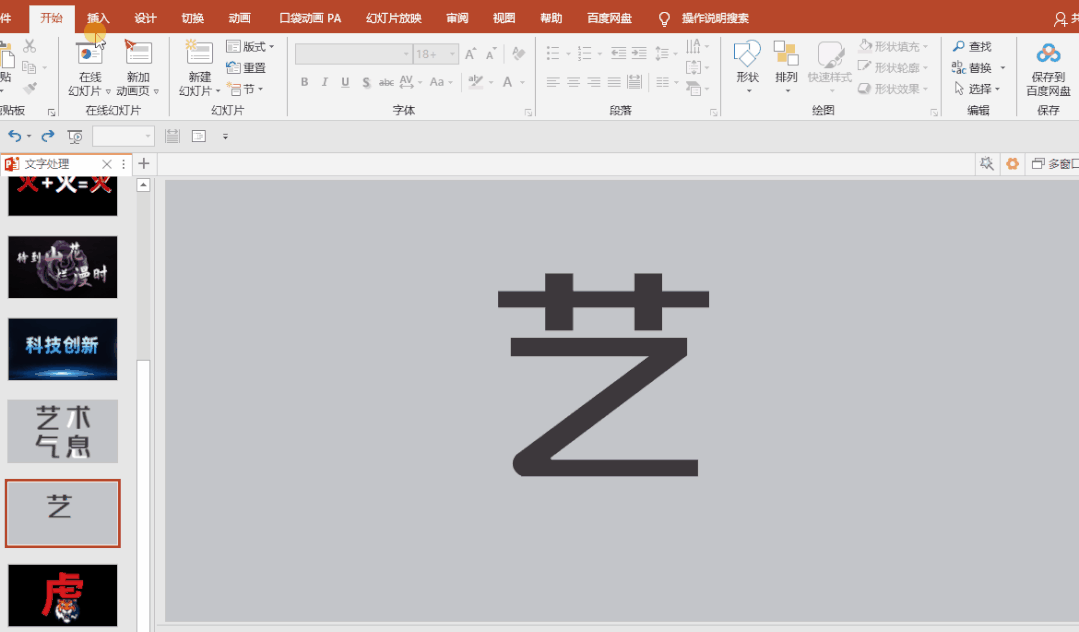
Task: Open 在线幻灯片 online slides button
Action: point(89,67)
